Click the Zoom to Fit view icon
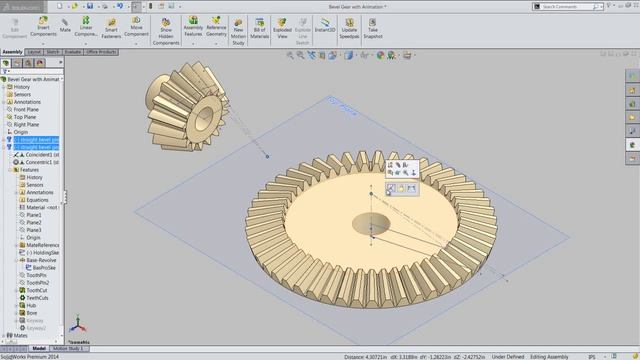Image resolution: width=640 pixels, height=360 pixels. (290, 55)
